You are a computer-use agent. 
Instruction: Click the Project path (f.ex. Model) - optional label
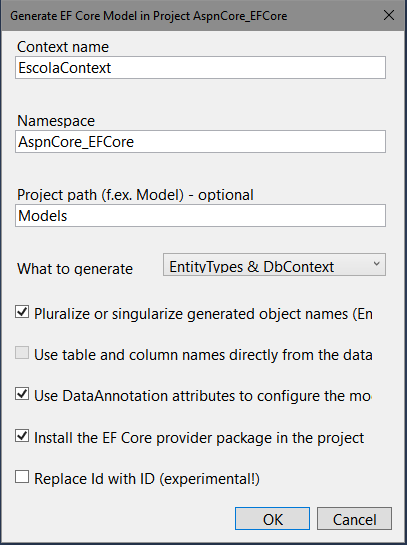tap(136, 195)
